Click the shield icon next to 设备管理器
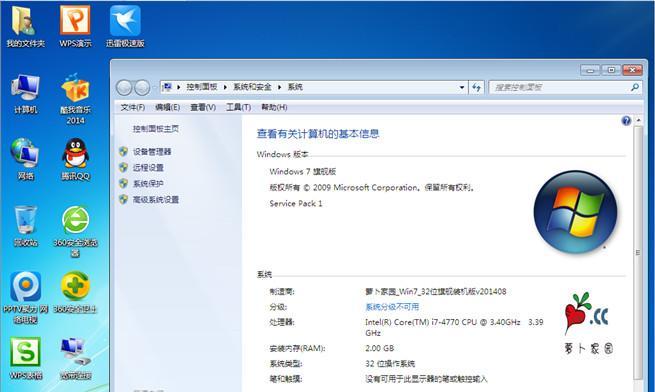655x392 pixels. 123,151
